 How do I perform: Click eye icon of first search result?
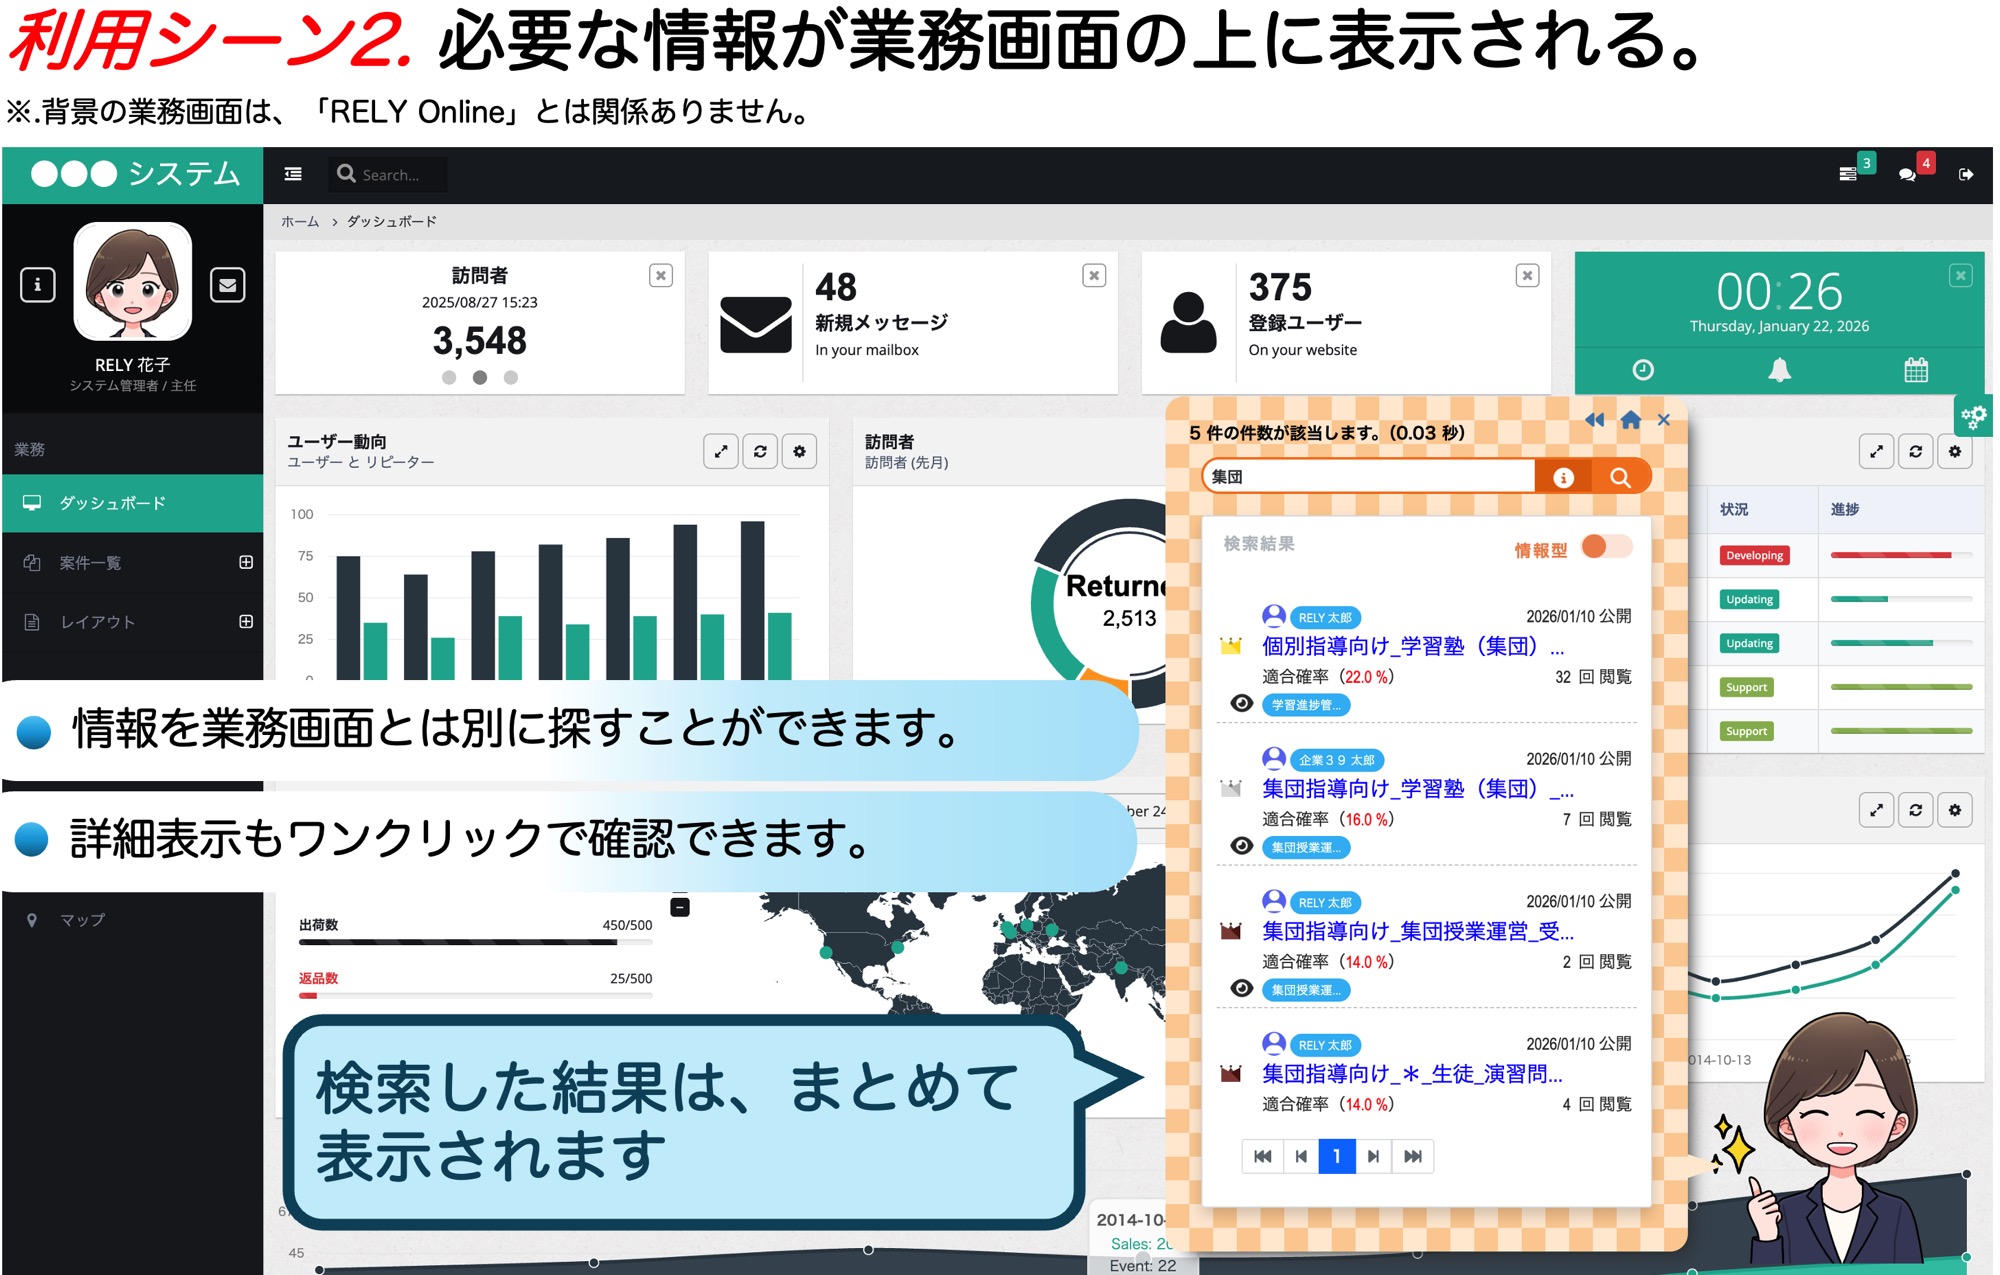1241,704
